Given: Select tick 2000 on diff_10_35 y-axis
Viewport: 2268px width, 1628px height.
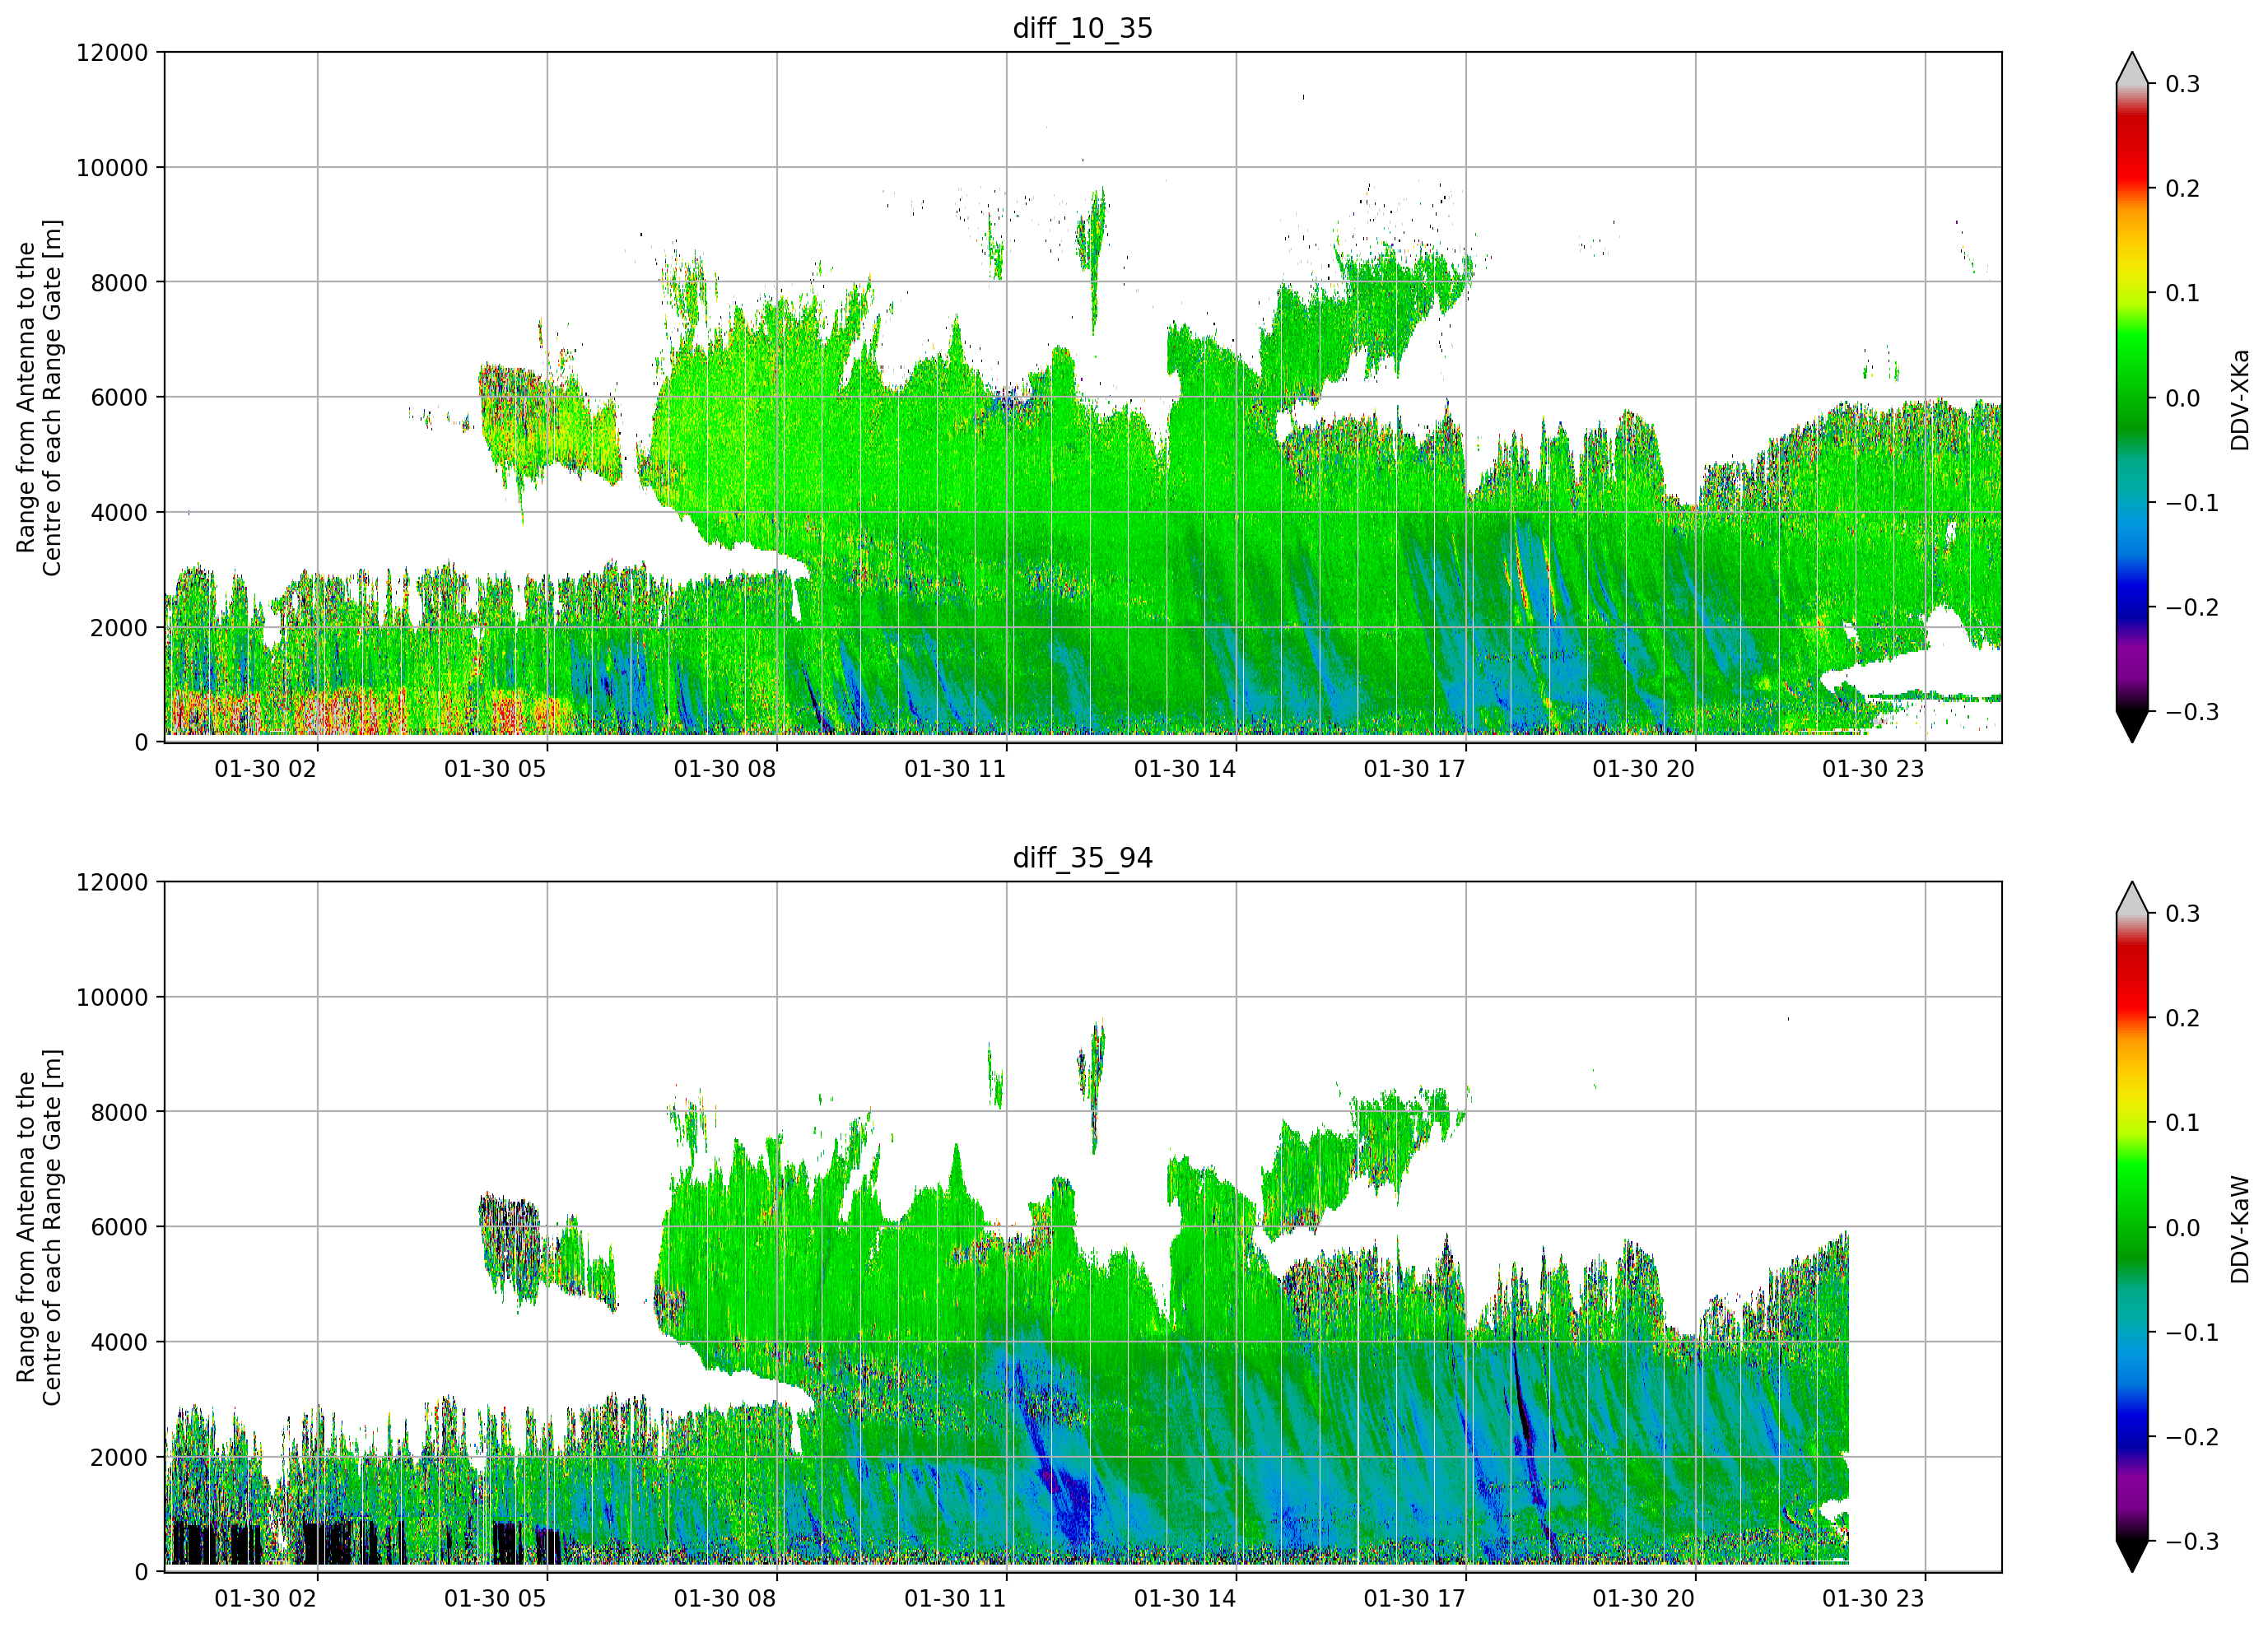Looking at the screenshot, I should click(x=119, y=627).
